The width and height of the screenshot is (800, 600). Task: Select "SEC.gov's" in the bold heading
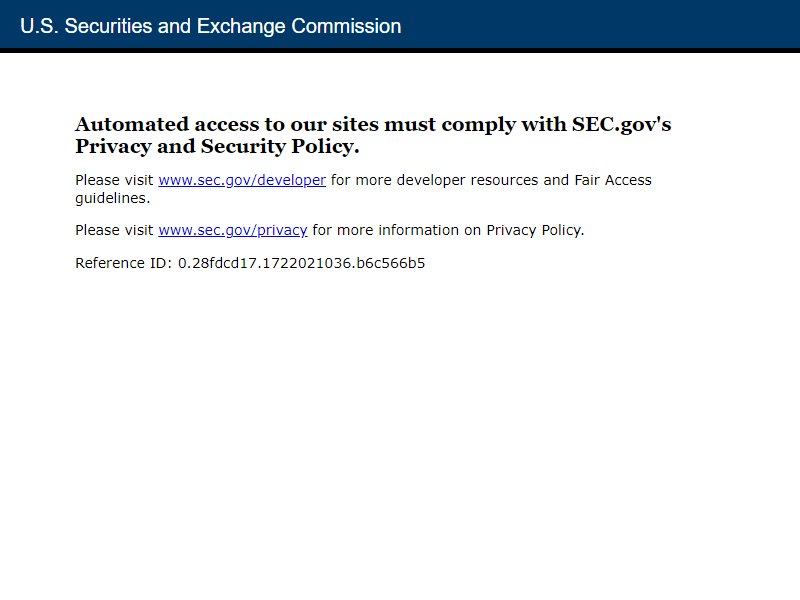[621, 125]
